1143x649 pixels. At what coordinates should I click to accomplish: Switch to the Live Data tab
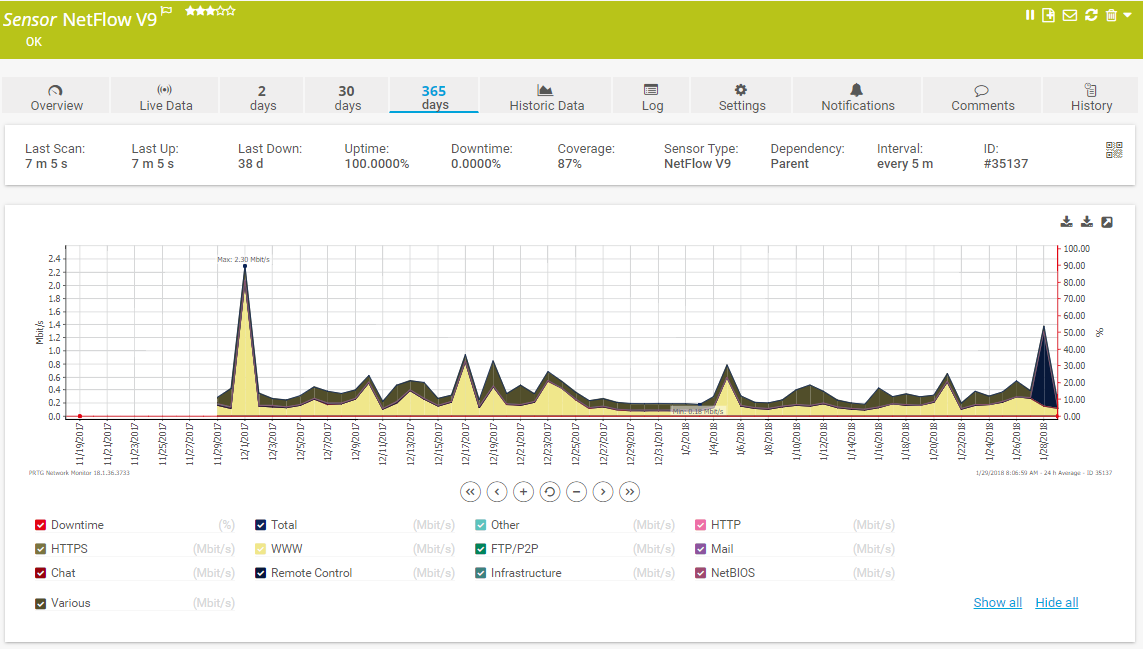[165, 96]
